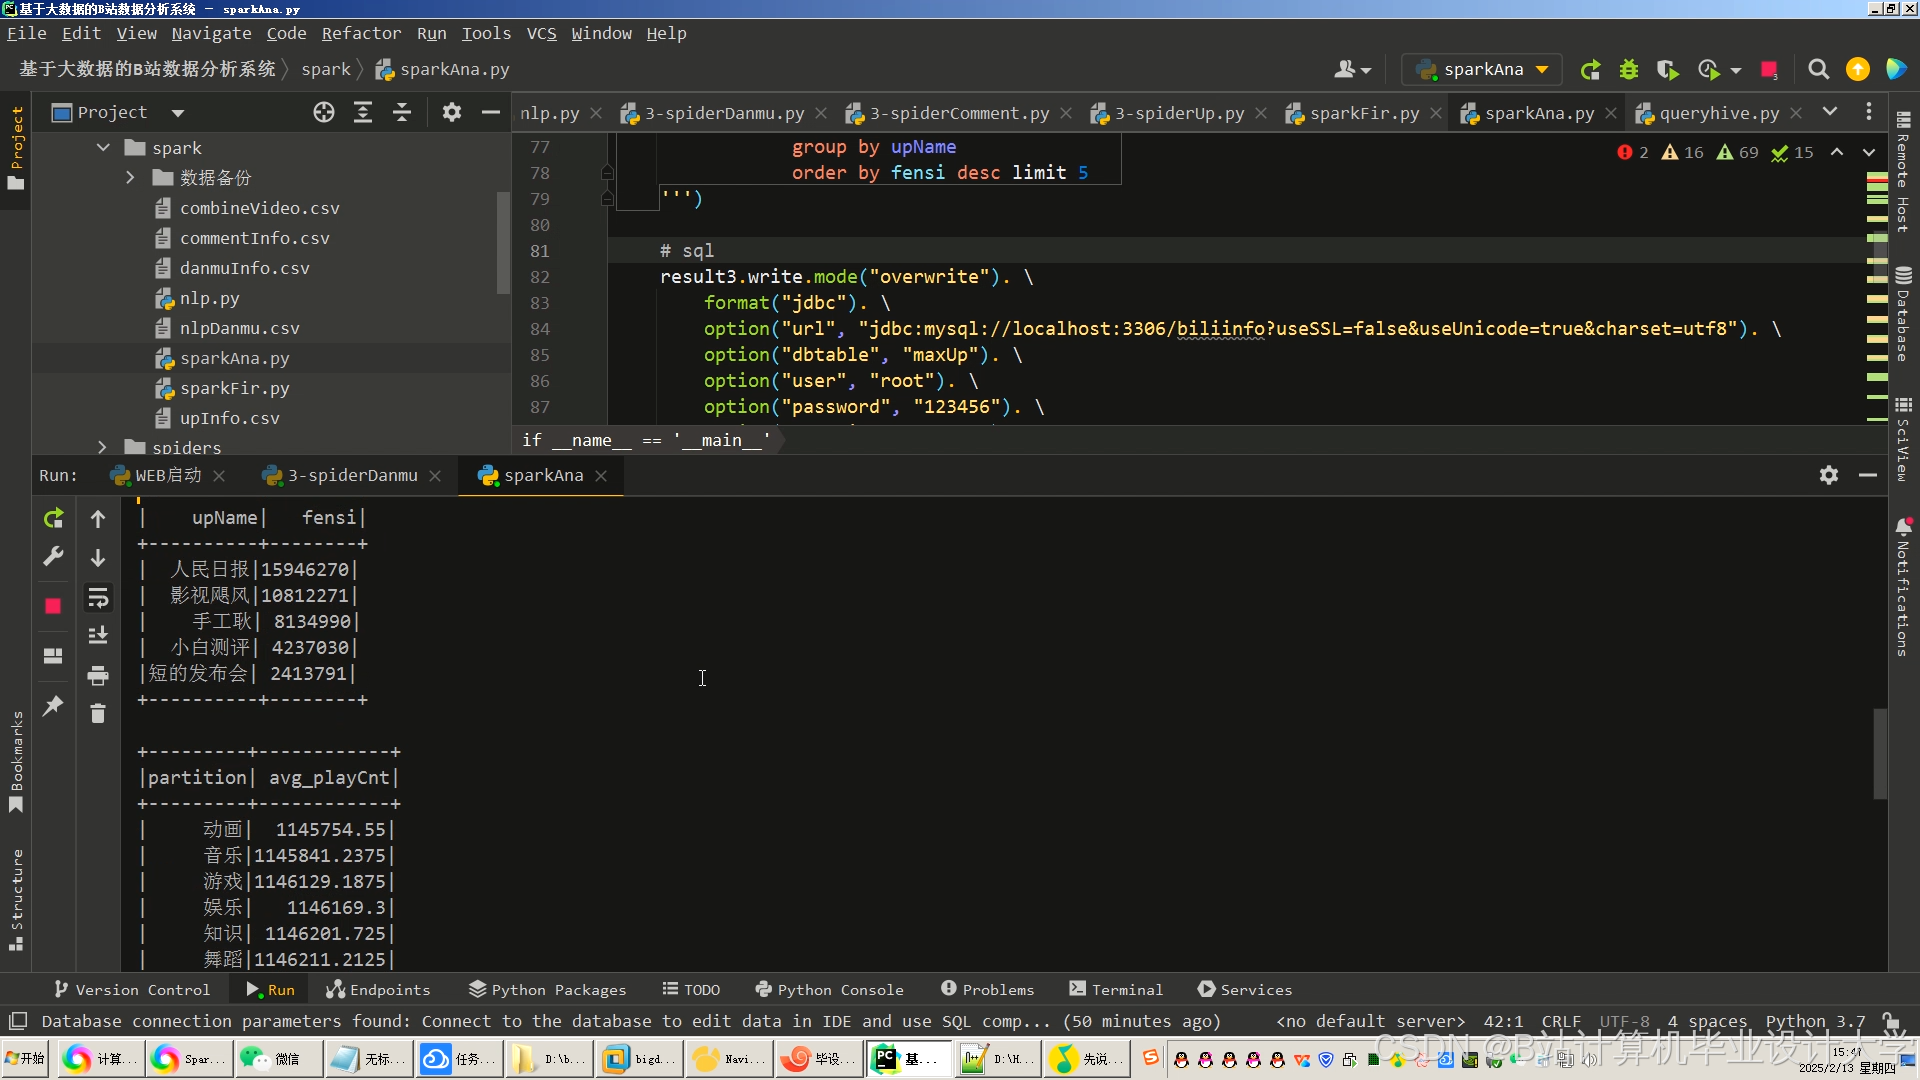
Task: Toggle soft-wrap in Run console
Action: (98, 598)
